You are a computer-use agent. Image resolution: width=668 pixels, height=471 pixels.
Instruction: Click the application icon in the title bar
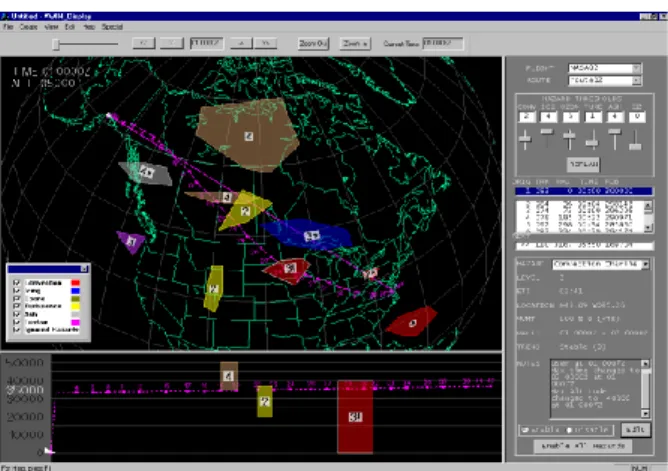click(x=5, y=16)
